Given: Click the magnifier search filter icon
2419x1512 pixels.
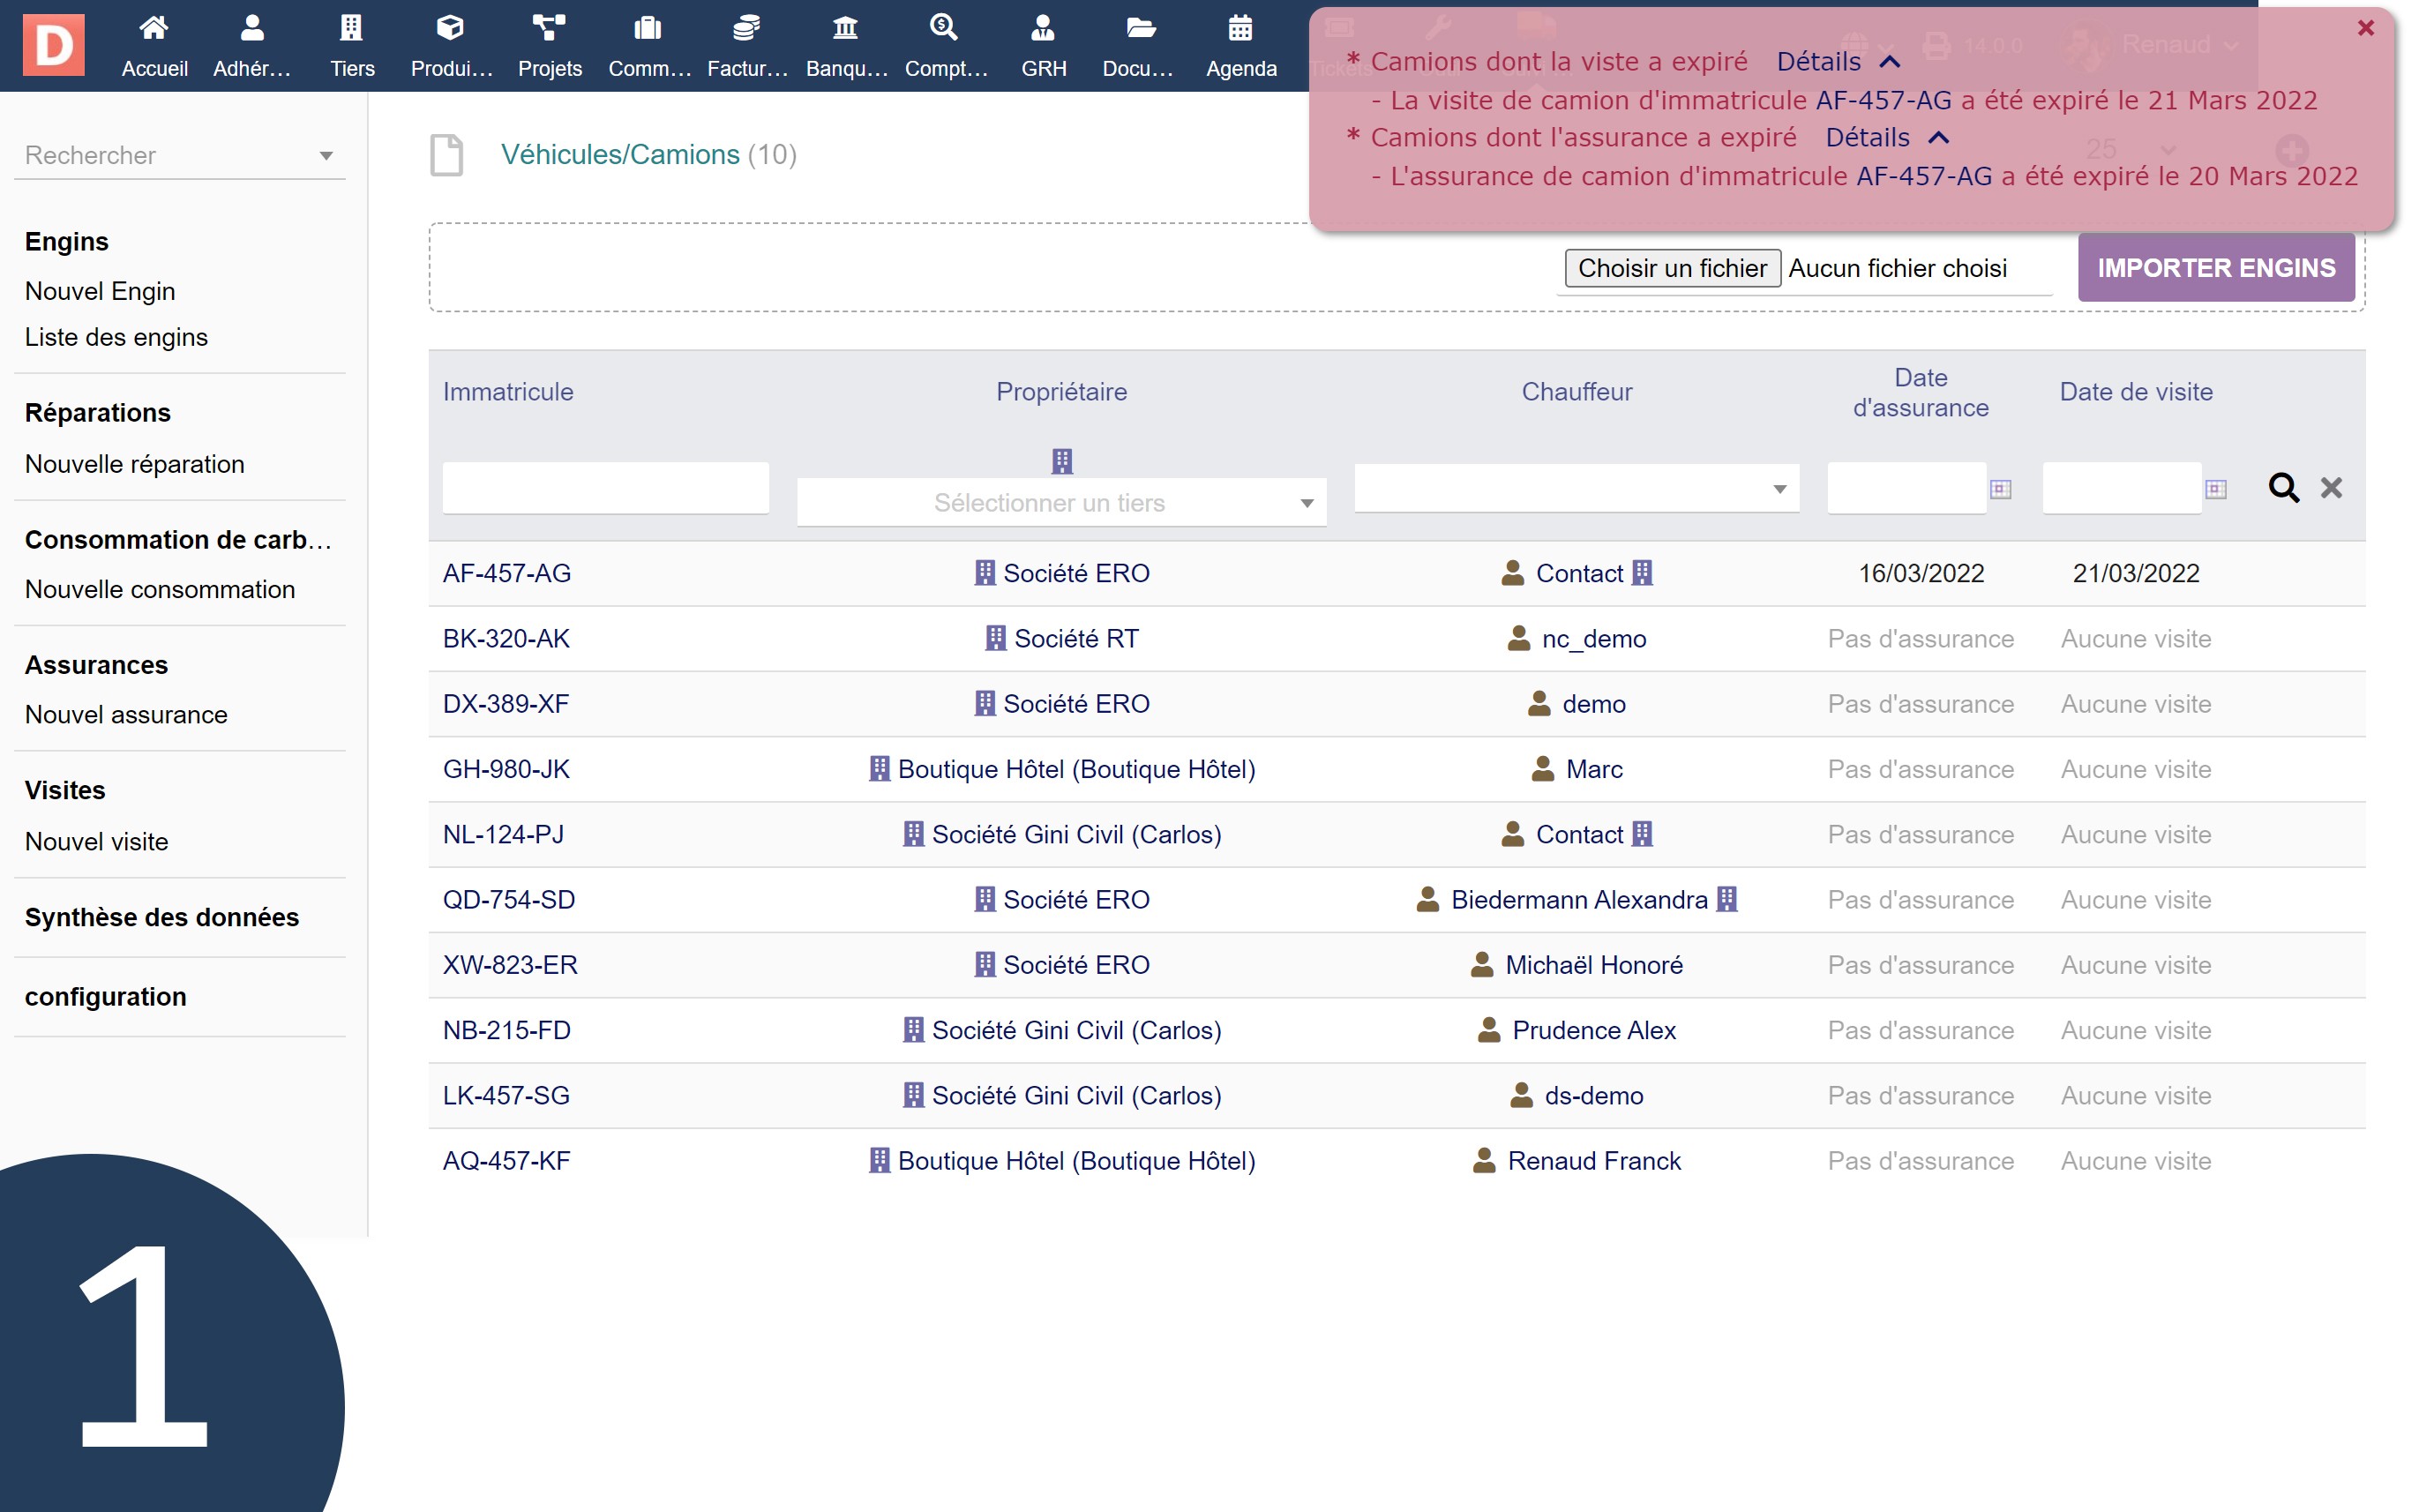Looking at the screenshot, I should [2283, 488].
